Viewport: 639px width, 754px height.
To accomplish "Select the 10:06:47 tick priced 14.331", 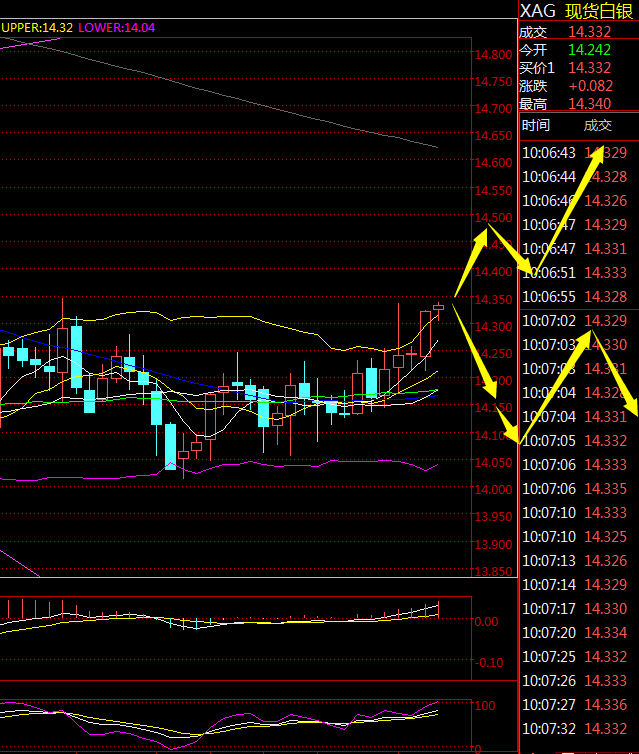I will pos(575,249).
